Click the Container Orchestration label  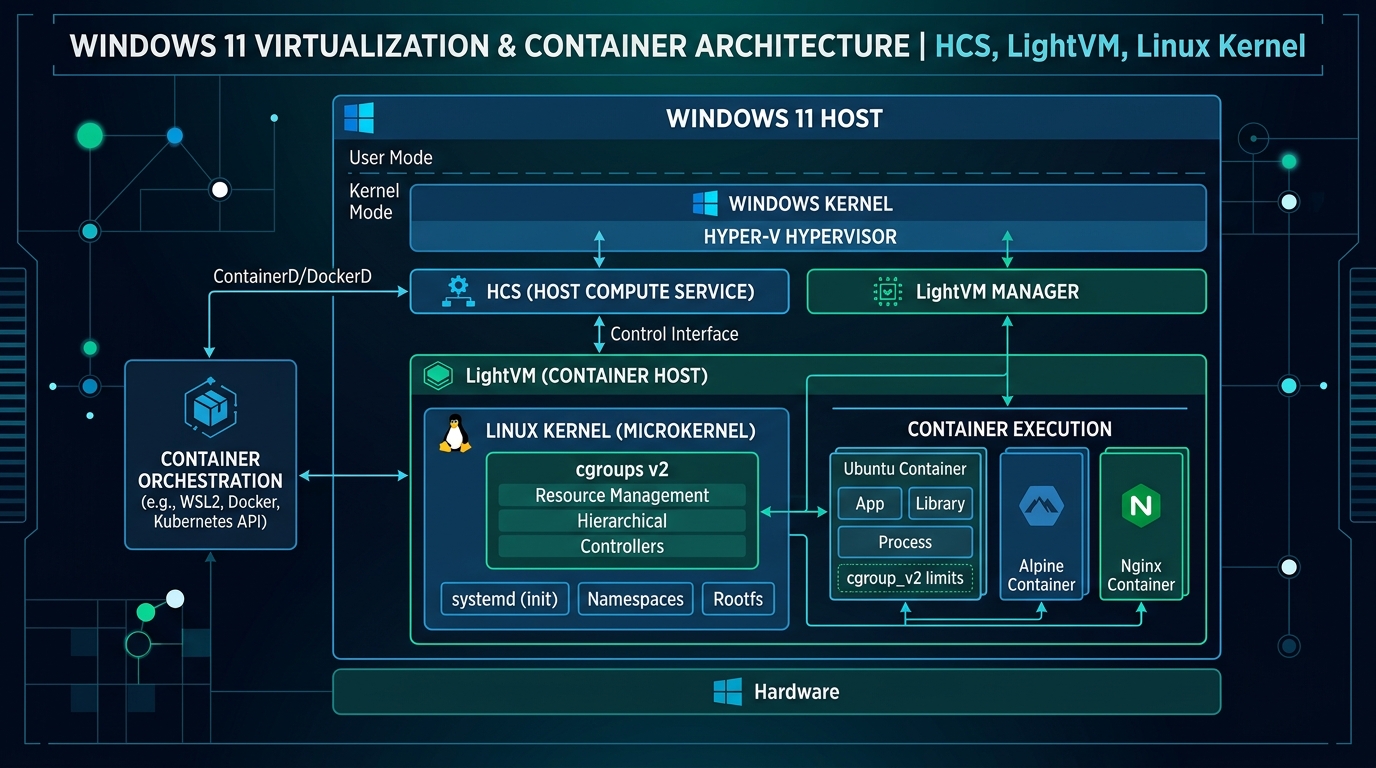pyautogui.click(x=210, y=470)
